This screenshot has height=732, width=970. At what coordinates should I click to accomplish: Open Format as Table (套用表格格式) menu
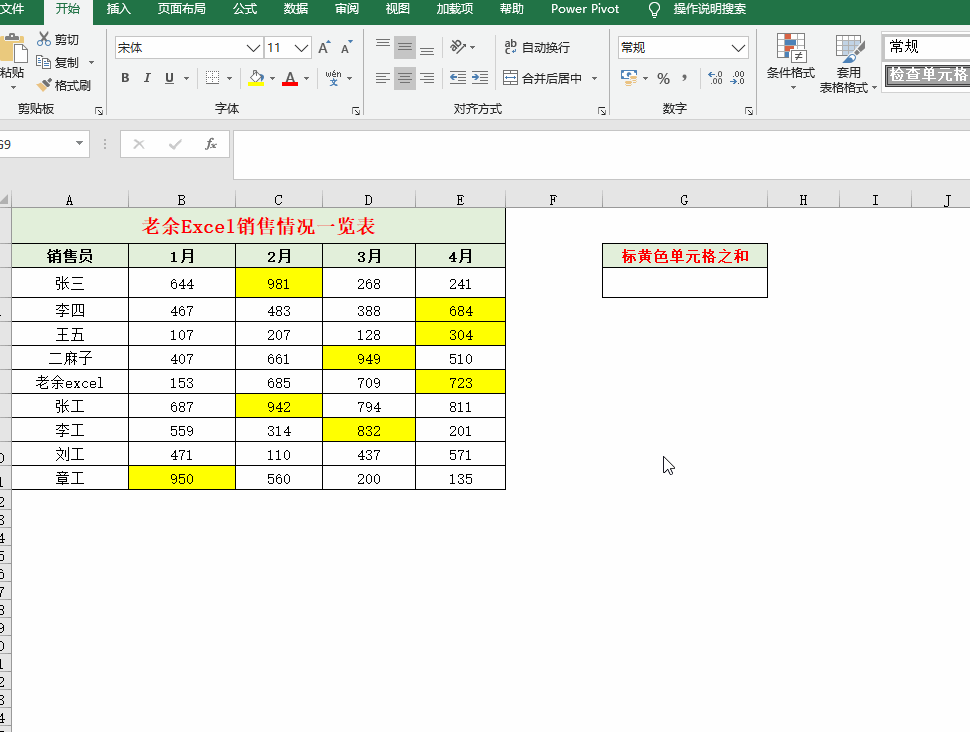coord(848,63)
